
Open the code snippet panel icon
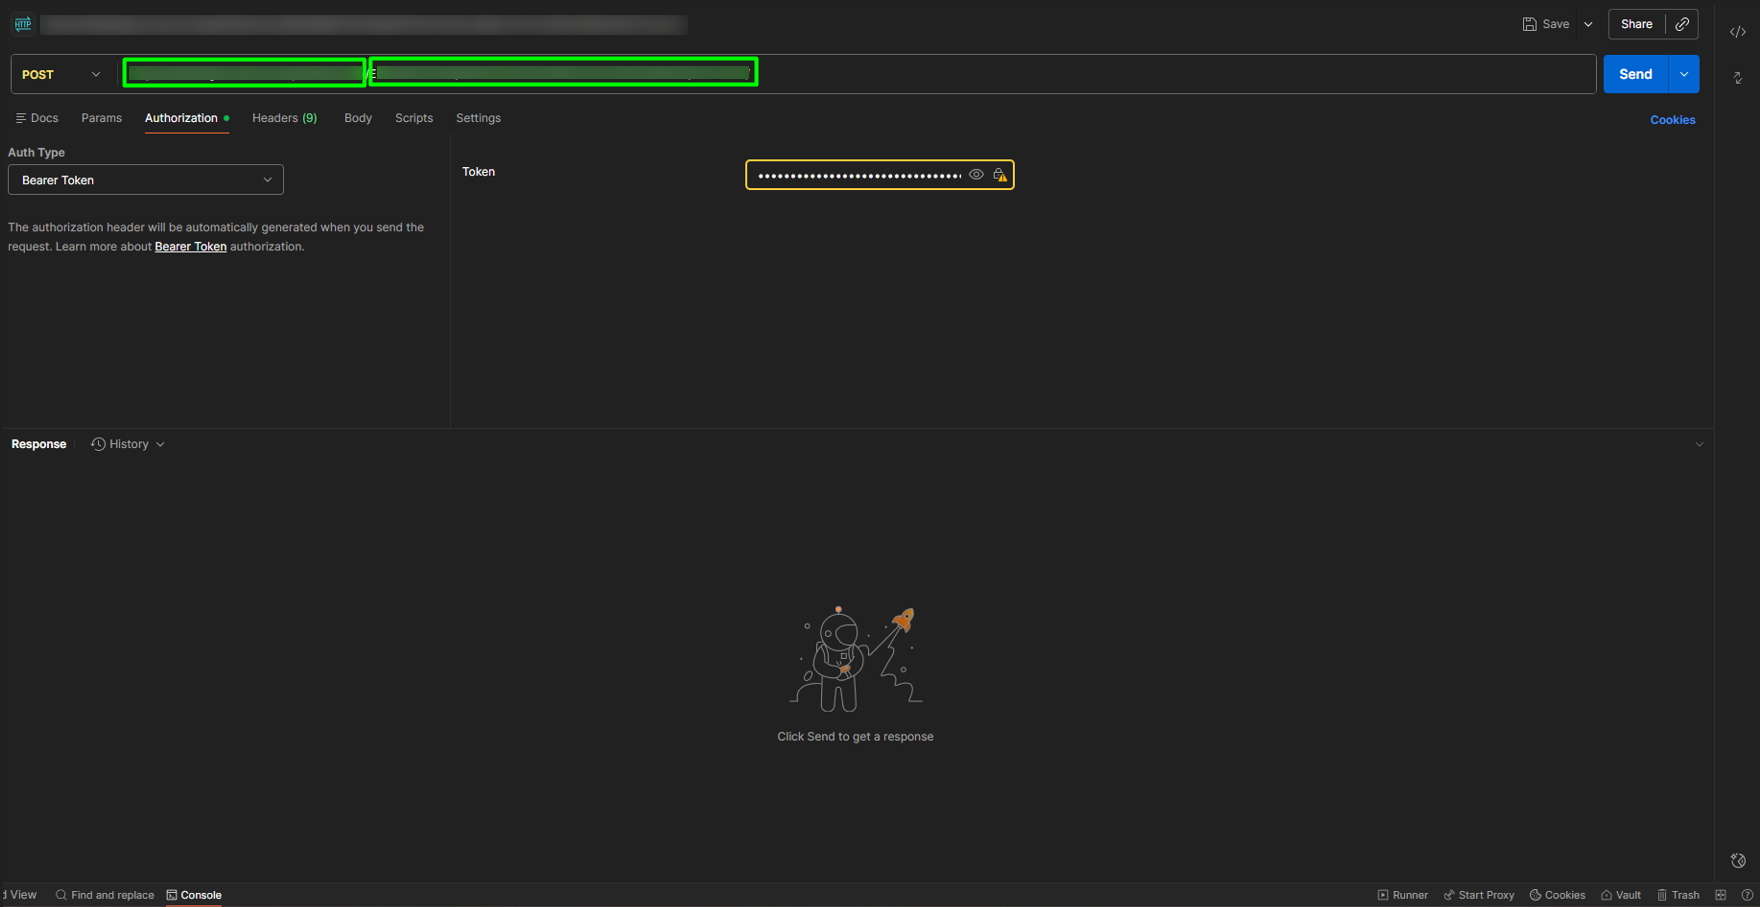pyautogui.click(x=1738, y=32)
